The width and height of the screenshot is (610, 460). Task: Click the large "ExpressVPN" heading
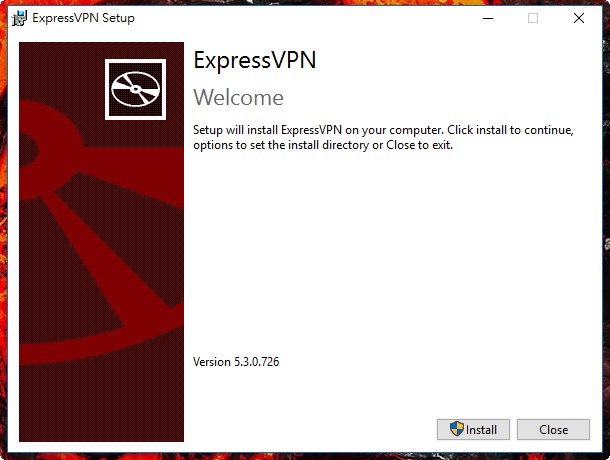[x=254, y=60]
